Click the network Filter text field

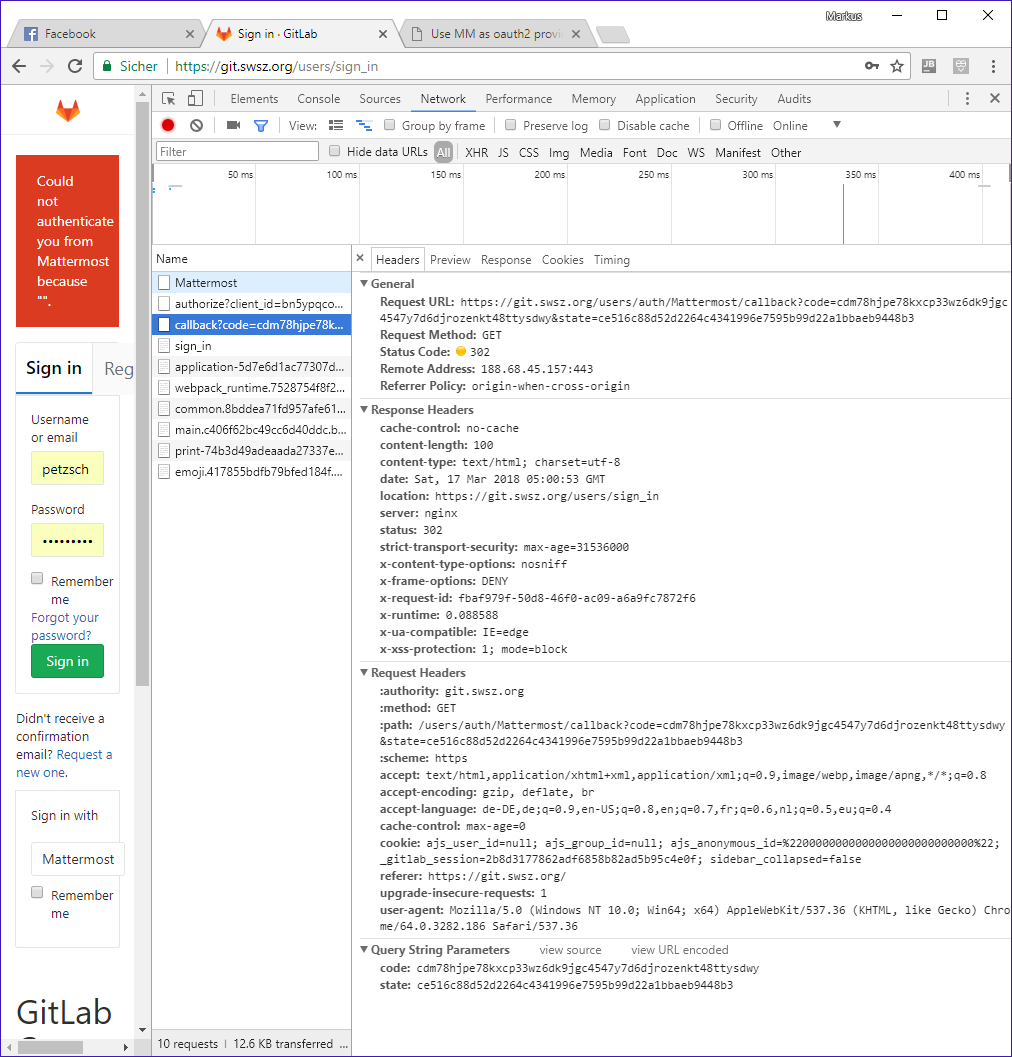click(x=237, y=151)
